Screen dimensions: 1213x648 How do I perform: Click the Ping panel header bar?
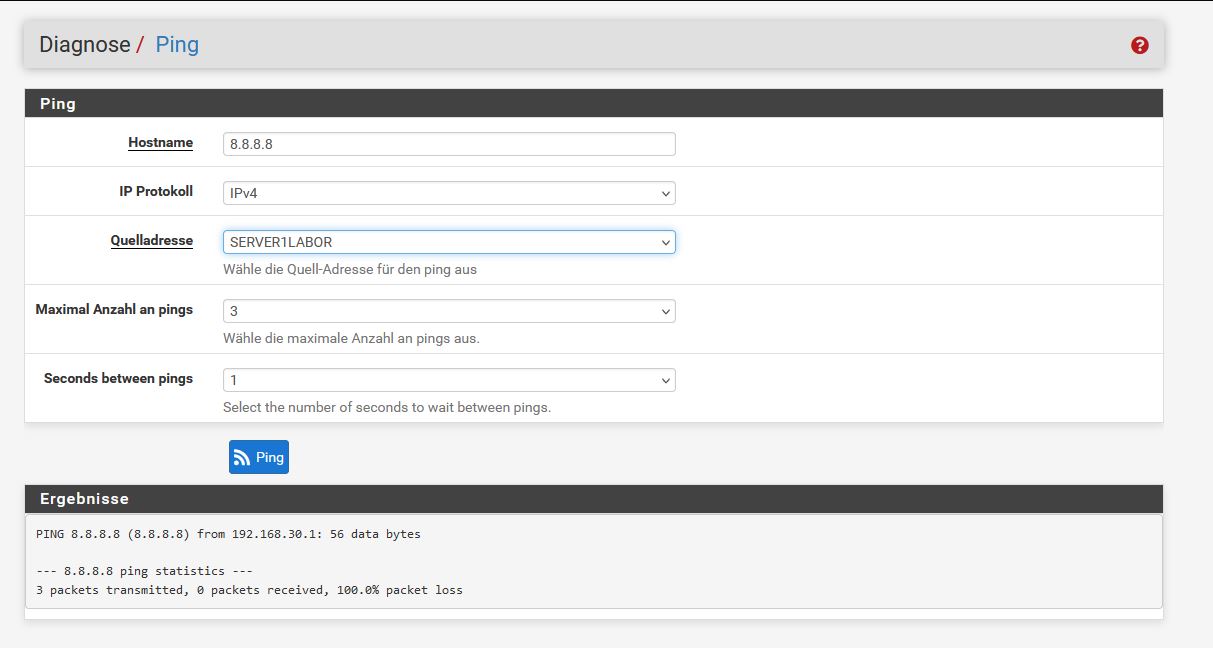pos(593,103)
